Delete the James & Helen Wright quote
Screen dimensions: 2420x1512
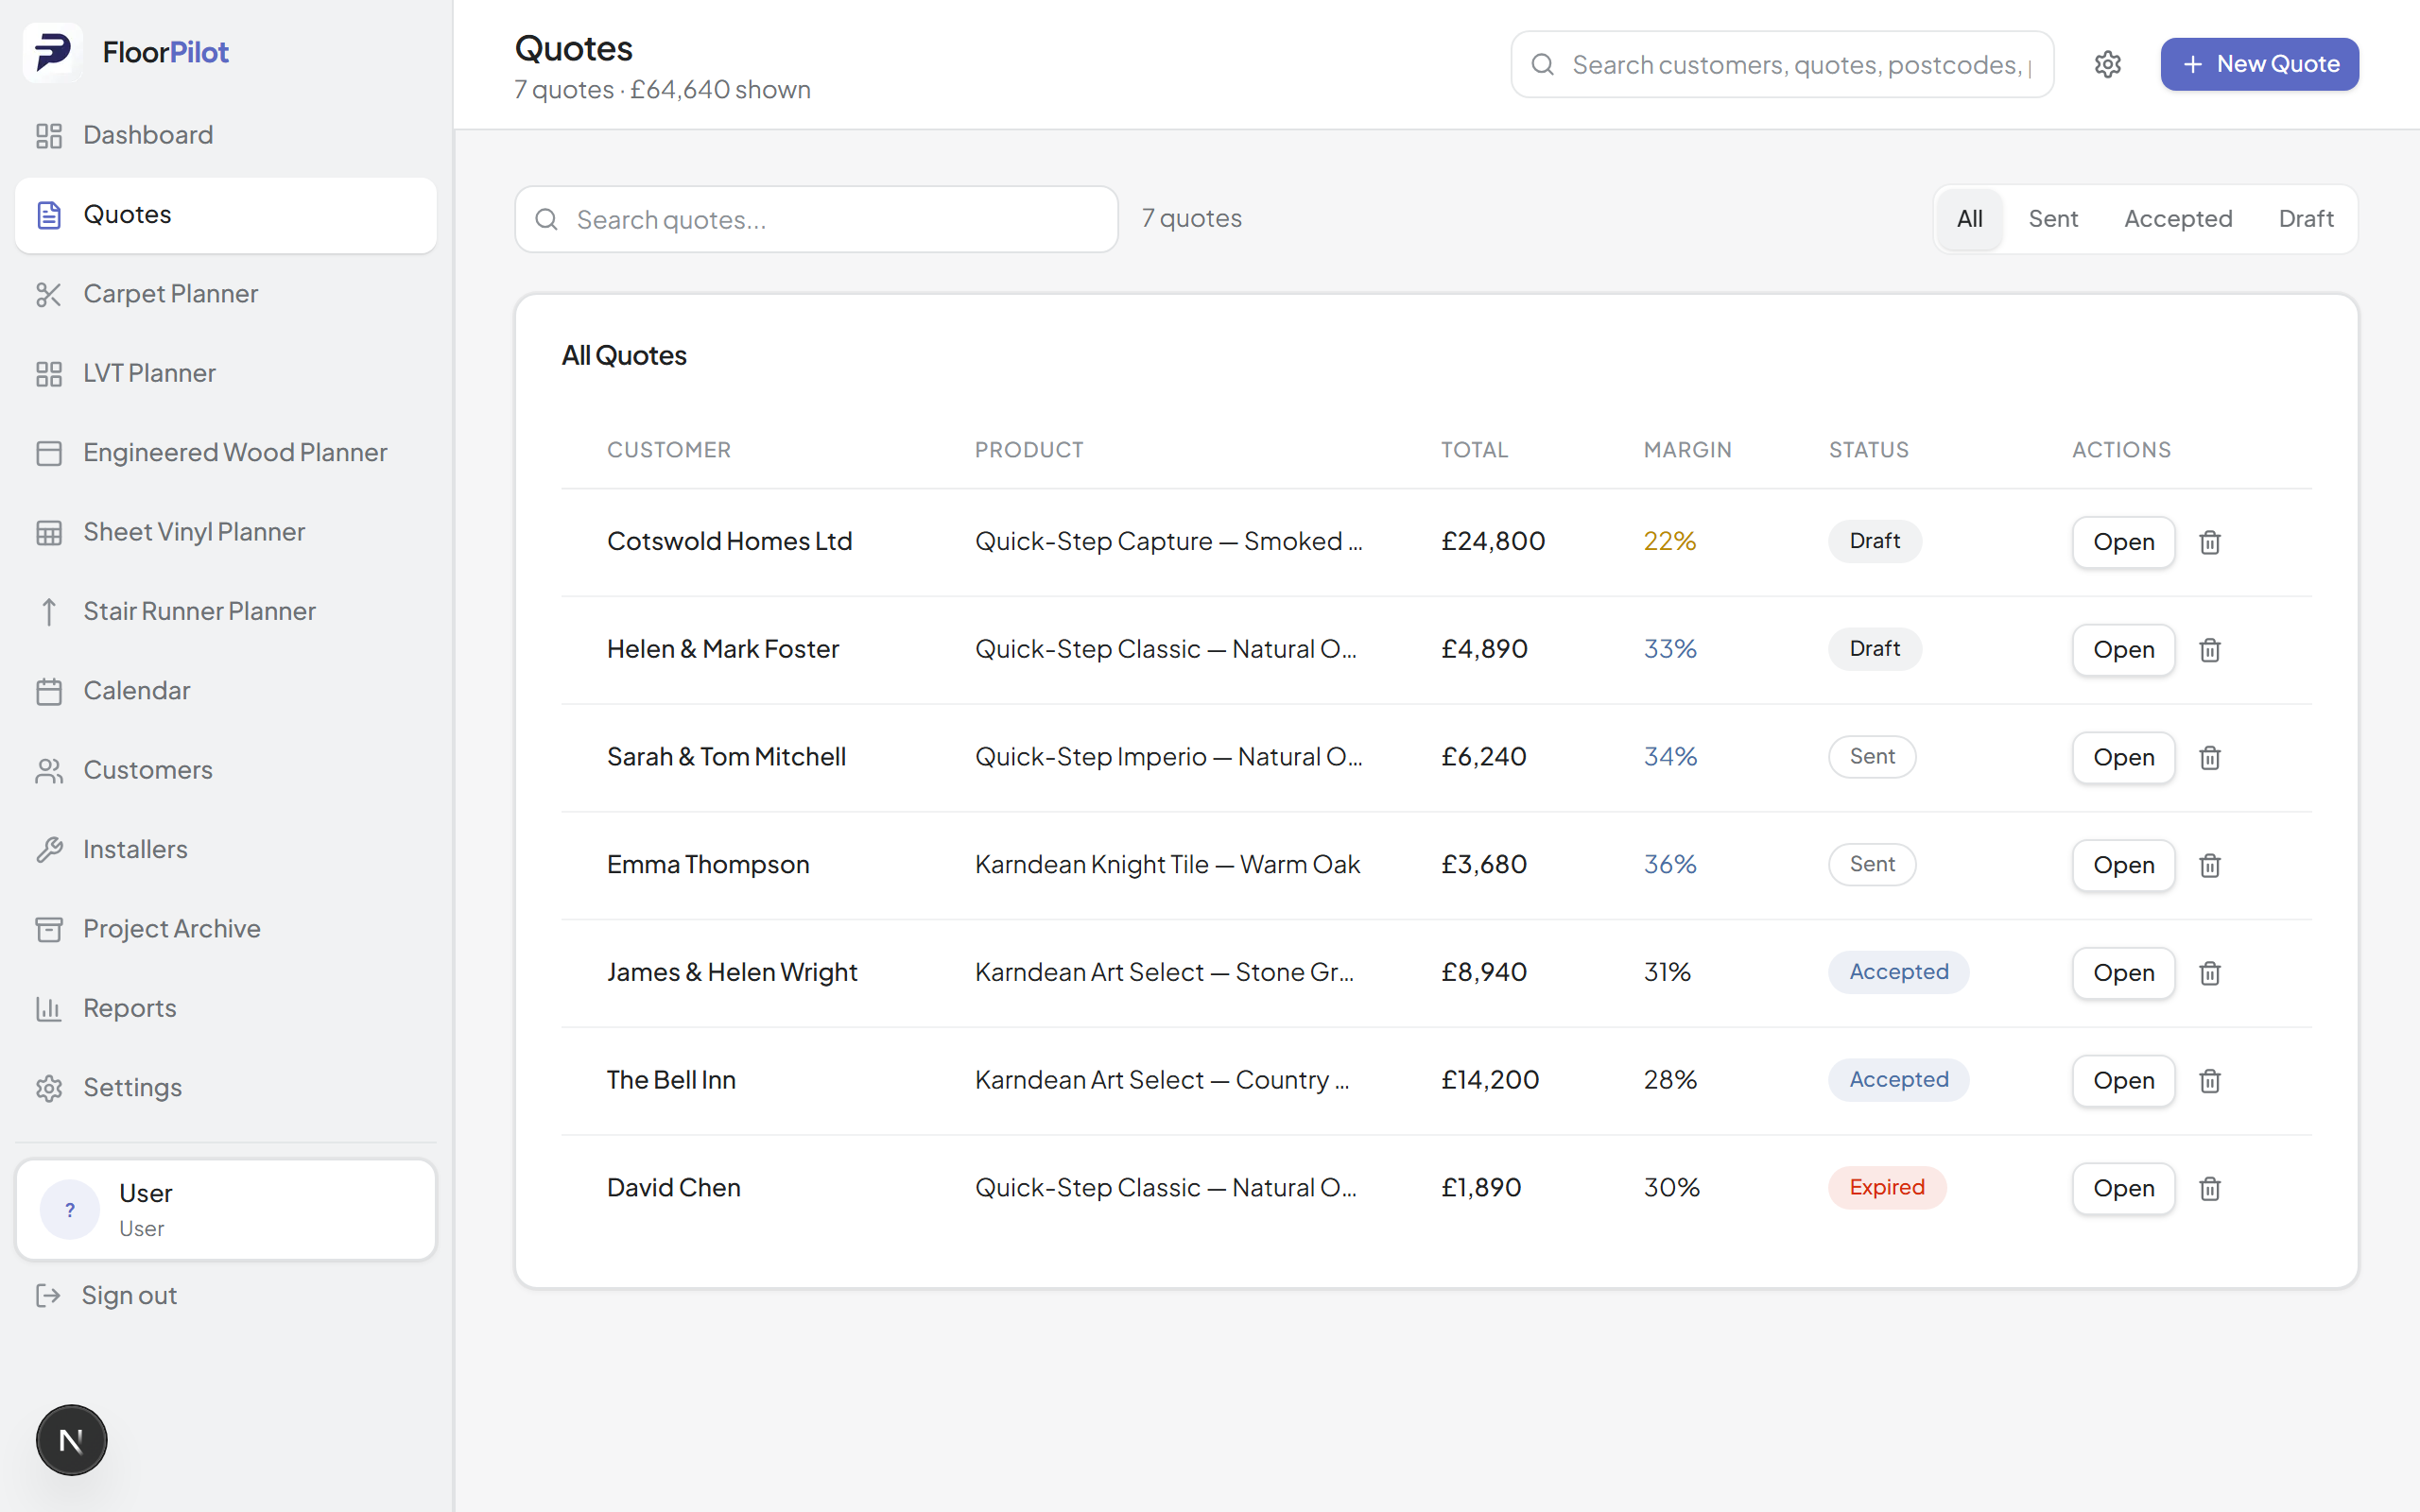coord(2210,973)
